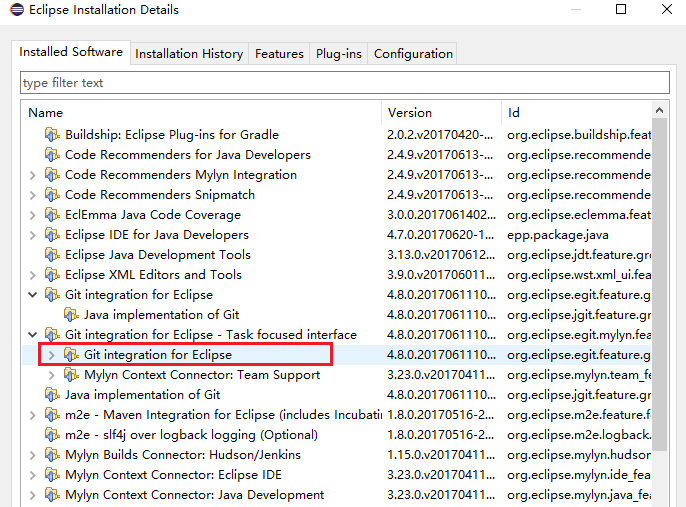Select Id cell org.eclipse.eclemma.feat

(x=579, y=215)
